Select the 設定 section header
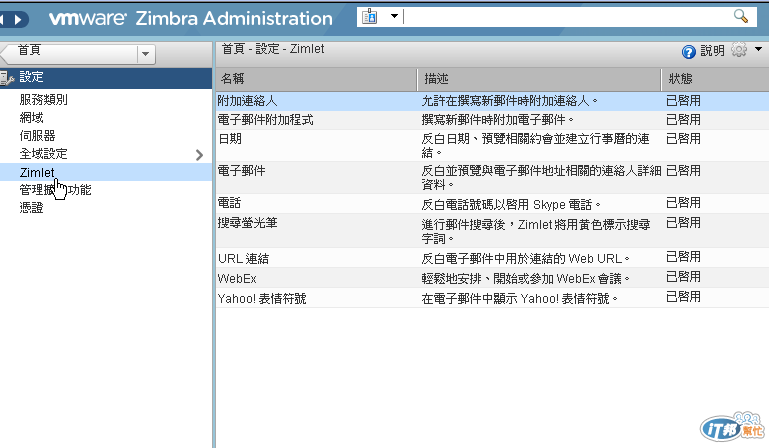769x448 pixels. (106, 78)
